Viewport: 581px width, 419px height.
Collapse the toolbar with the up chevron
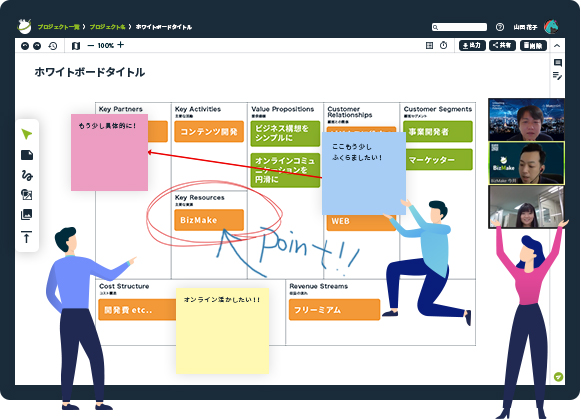pos(557,46)
